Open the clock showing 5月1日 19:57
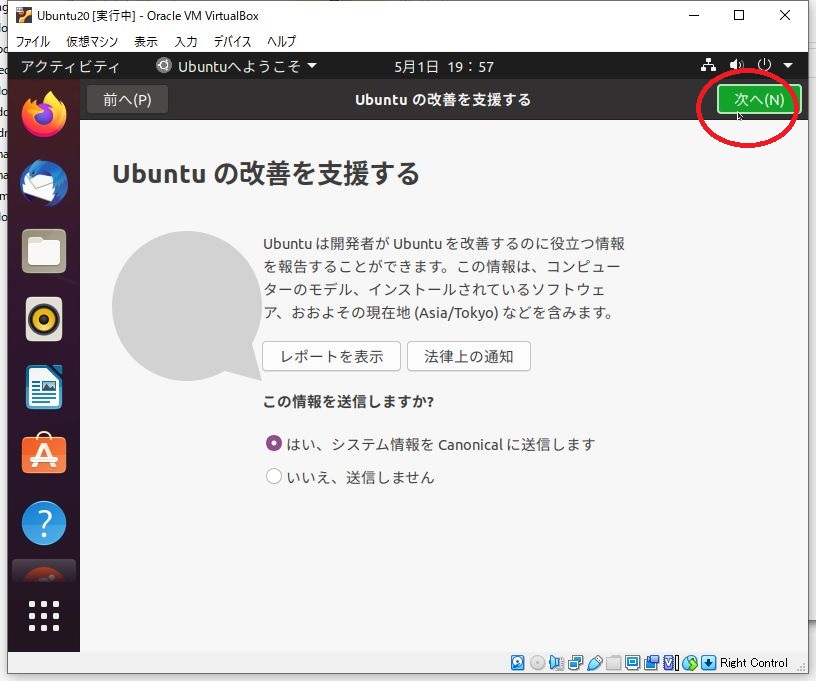 (443, 67)
